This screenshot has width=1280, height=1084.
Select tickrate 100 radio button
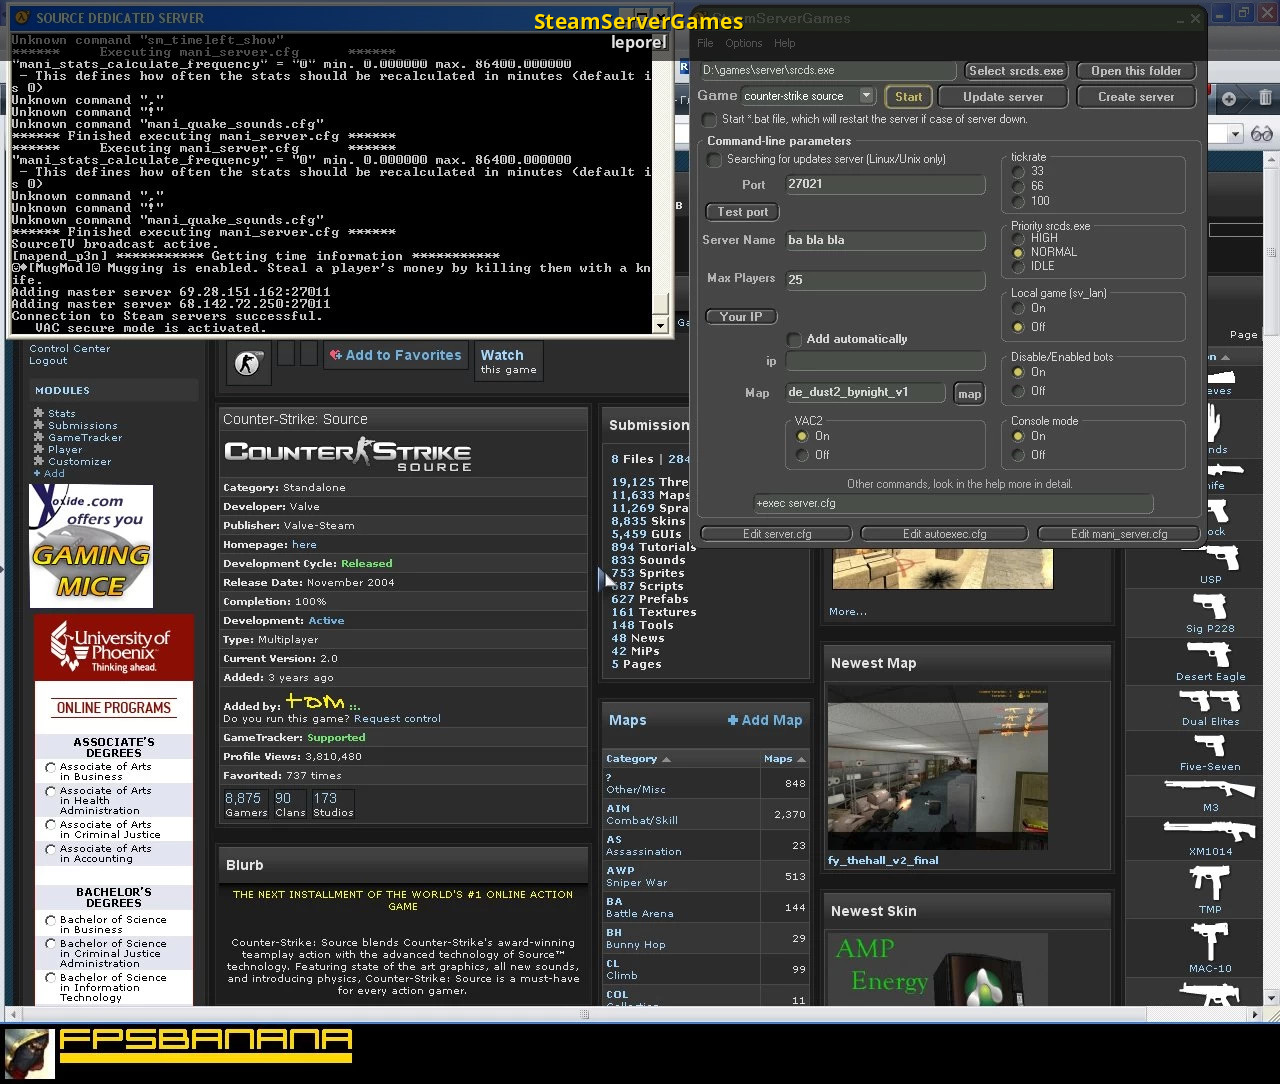1019,202
